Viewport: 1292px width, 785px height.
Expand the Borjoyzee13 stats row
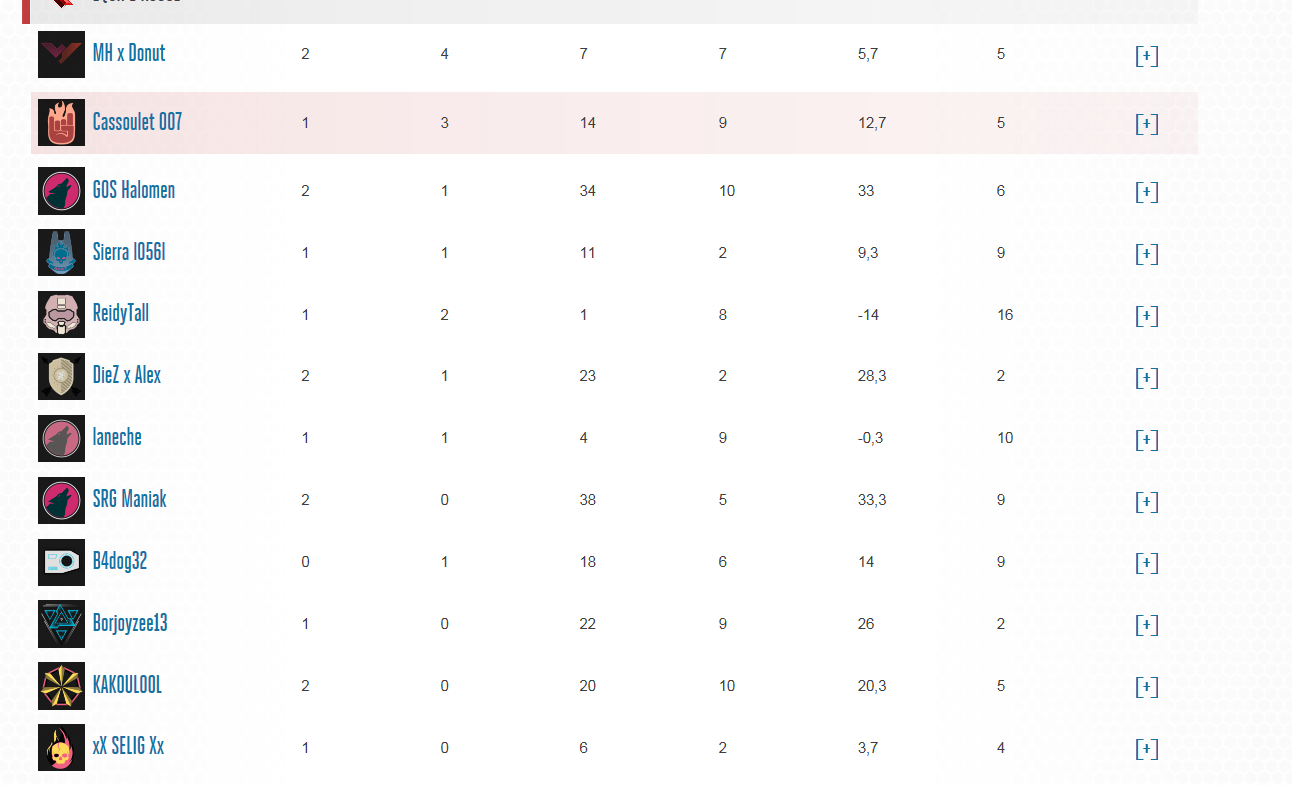[x=1147, y=625]
